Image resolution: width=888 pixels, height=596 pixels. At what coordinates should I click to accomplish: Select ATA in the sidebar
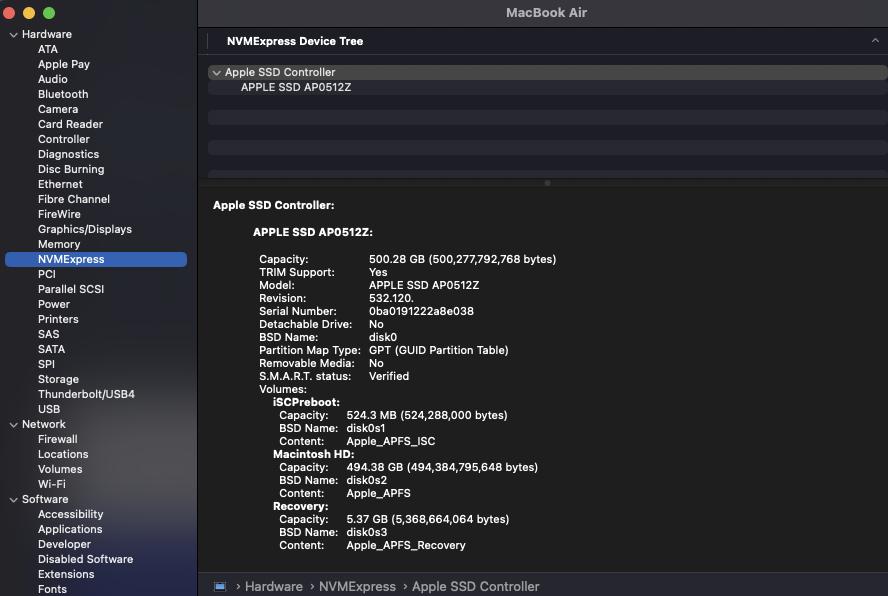(x=48, y=49)
